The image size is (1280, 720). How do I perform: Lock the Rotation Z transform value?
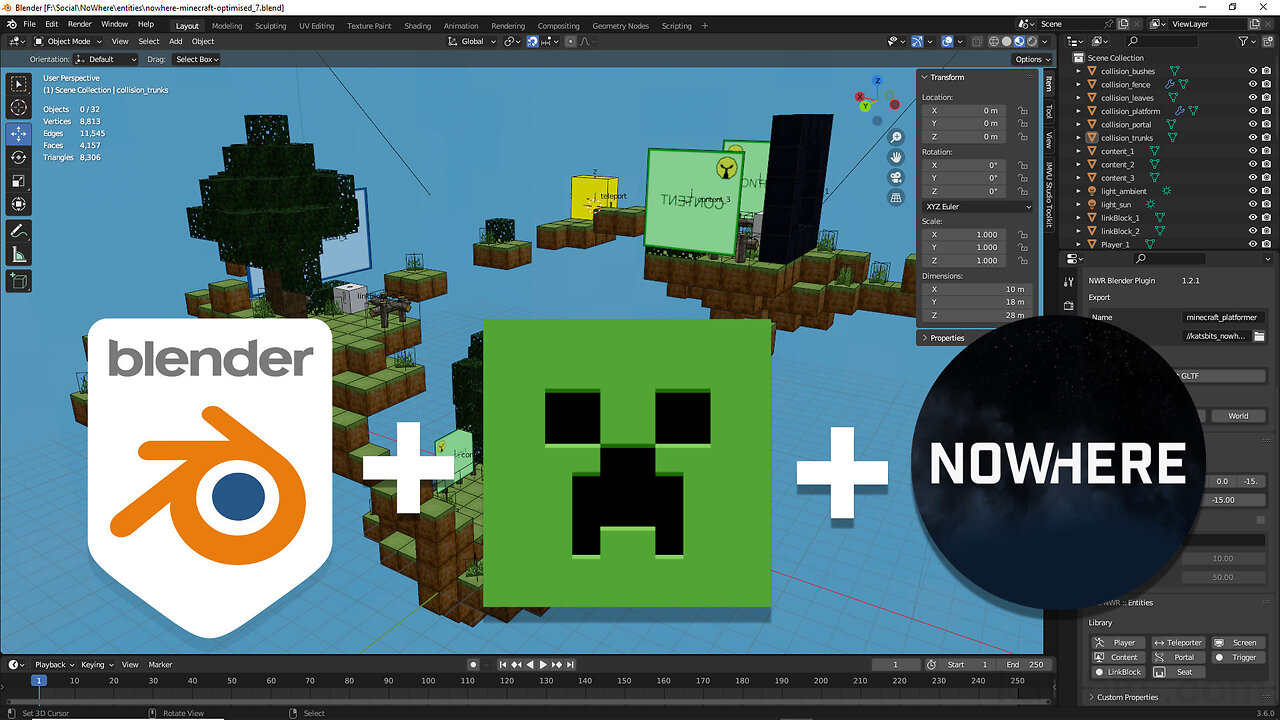click(1022, 191)
